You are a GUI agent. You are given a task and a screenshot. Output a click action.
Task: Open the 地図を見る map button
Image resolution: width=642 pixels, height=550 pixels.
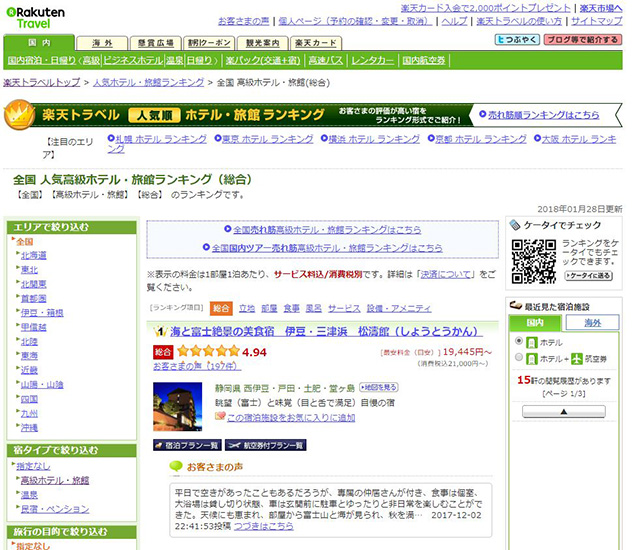378,387
